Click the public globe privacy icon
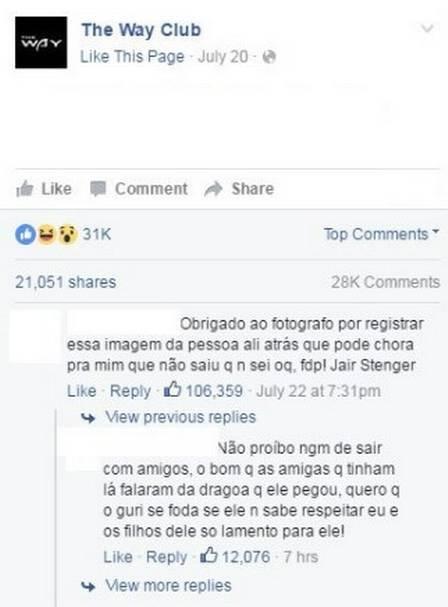448x607 pixels. [x=269, y=57]
